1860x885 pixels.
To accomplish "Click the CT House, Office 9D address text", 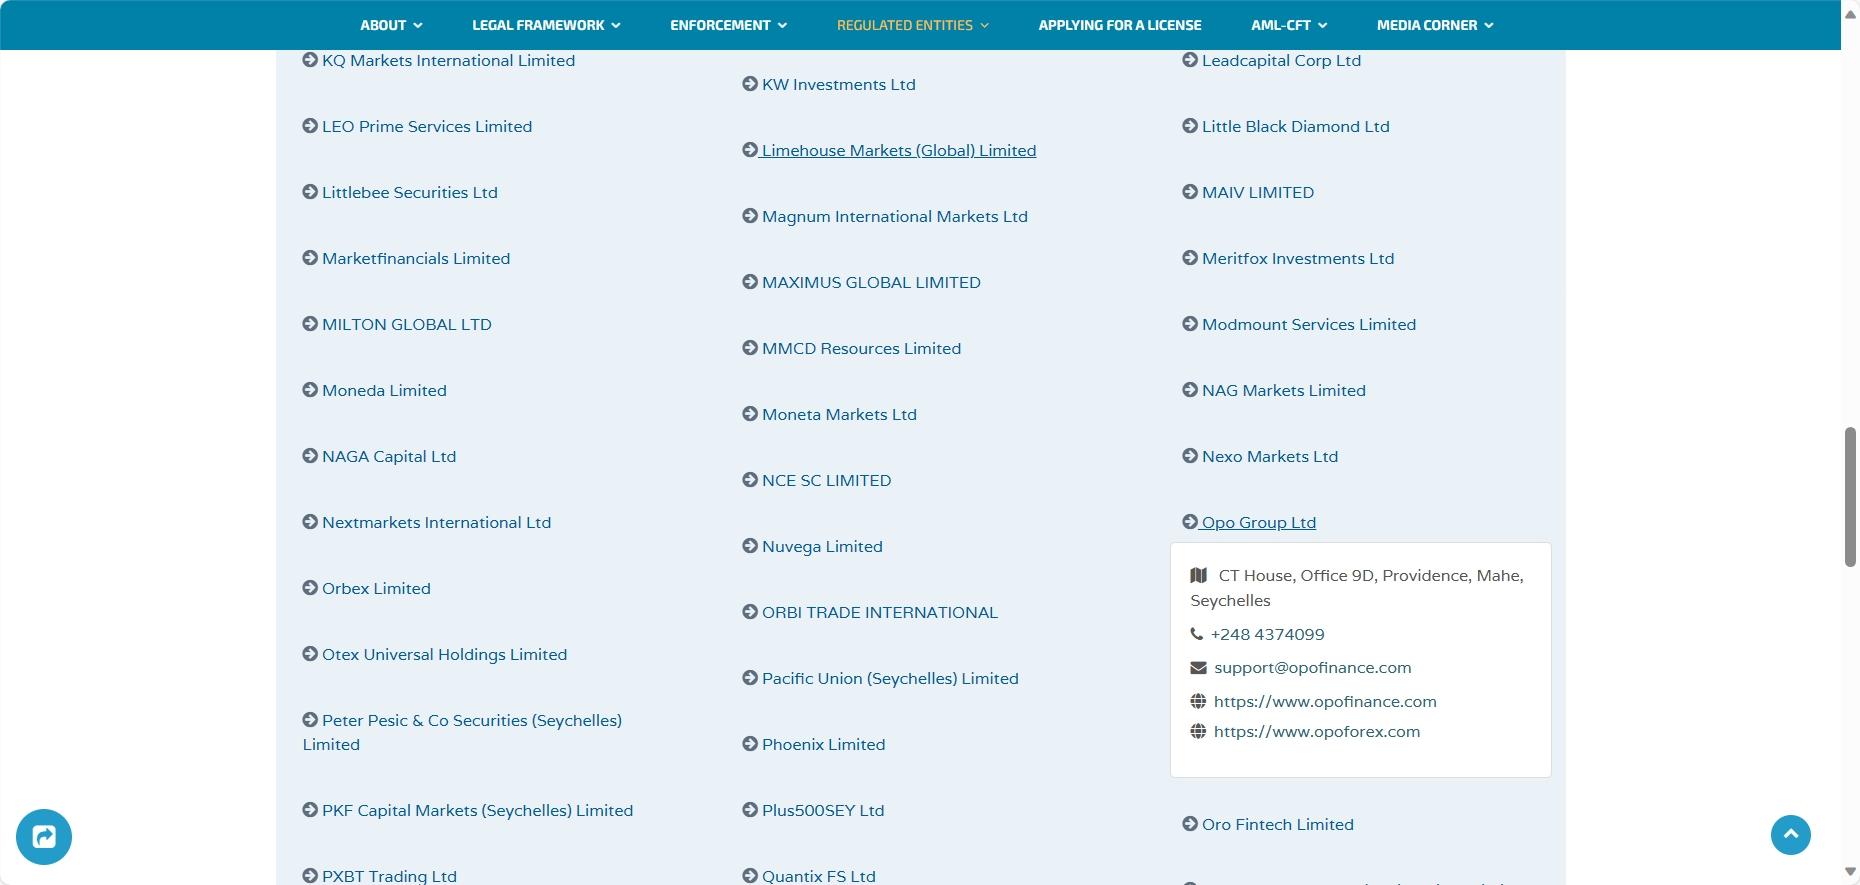I will click(1357, 588).
